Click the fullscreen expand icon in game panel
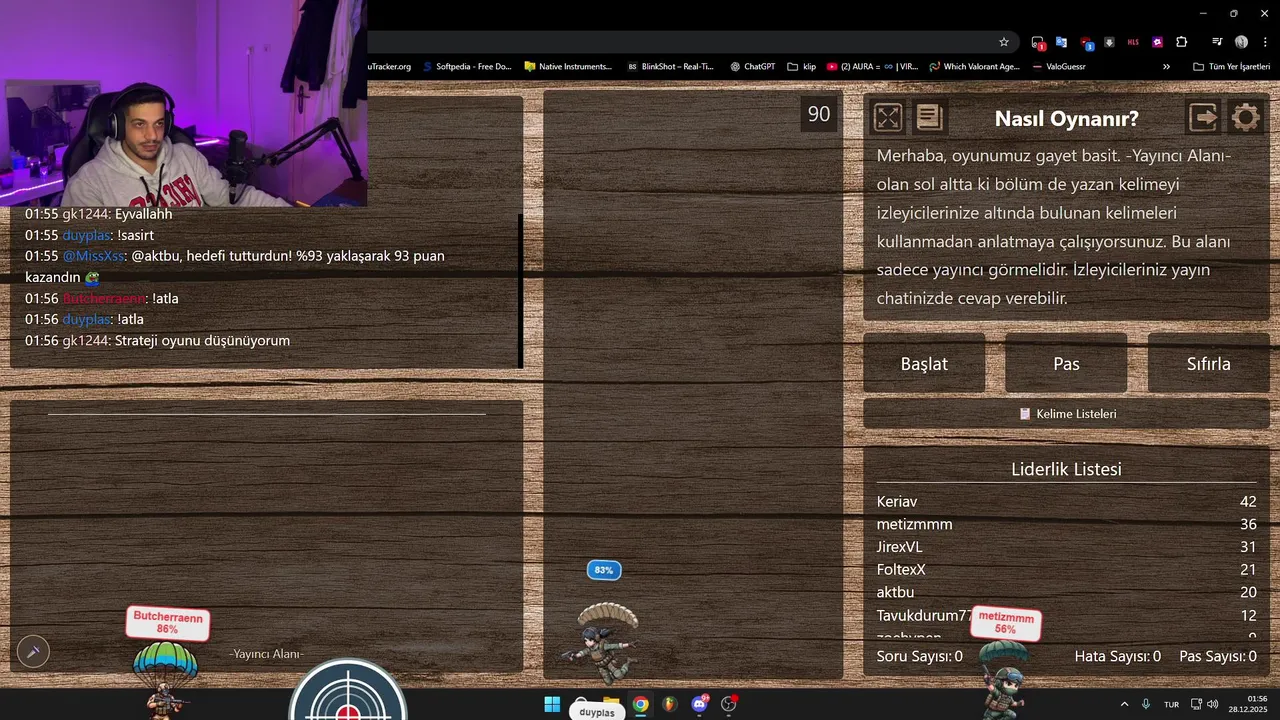1280x720 pixels. coord(888,118)
